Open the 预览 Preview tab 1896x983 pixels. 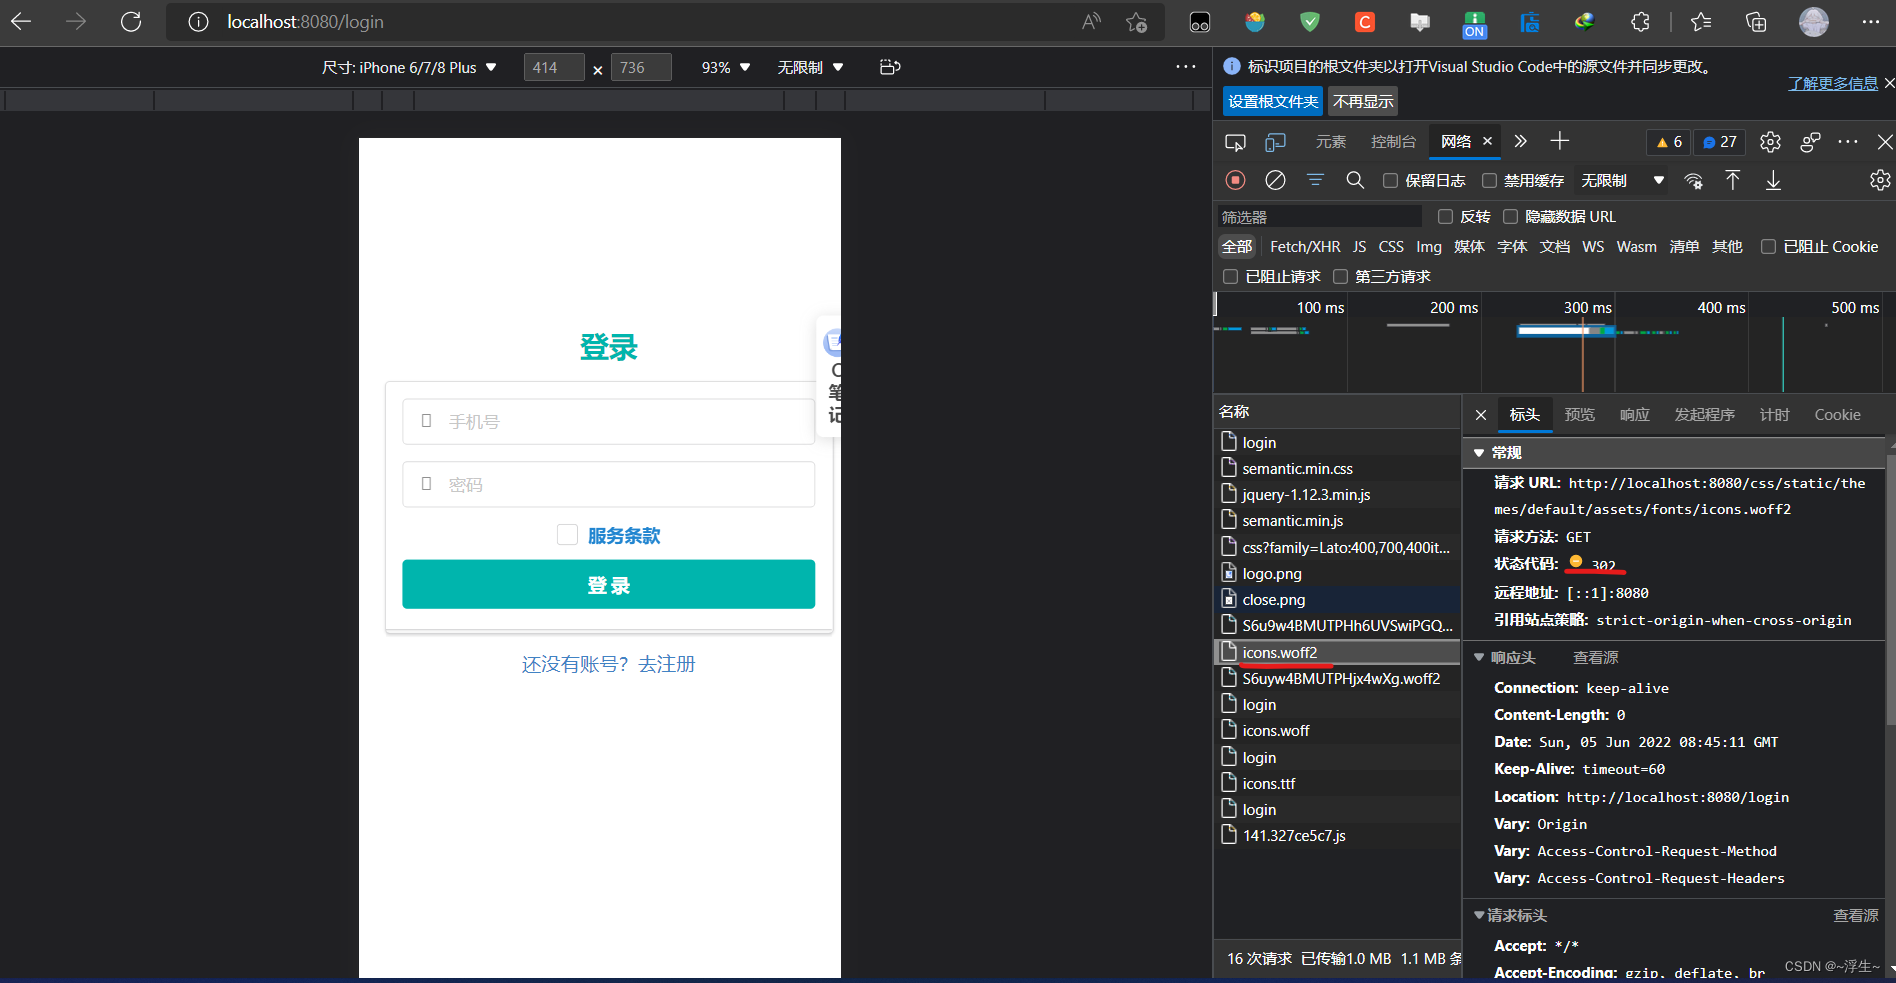[1580, 415]
